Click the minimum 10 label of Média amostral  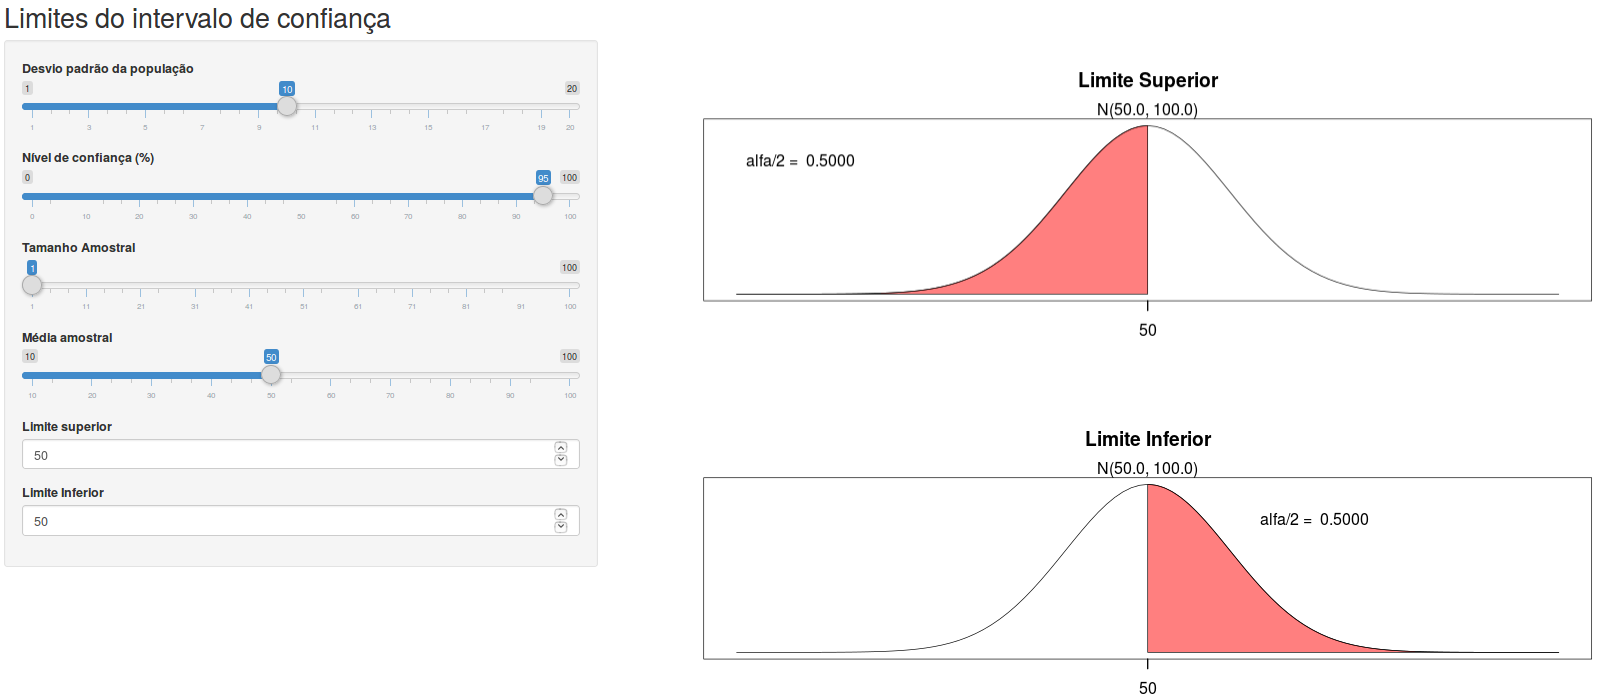point(30,356)
